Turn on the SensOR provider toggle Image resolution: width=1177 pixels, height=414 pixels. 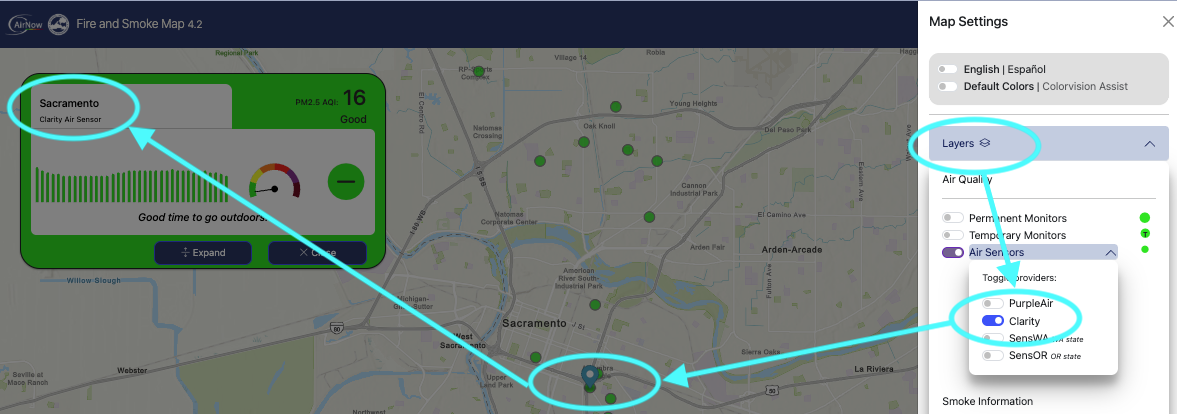pos(993,356)
